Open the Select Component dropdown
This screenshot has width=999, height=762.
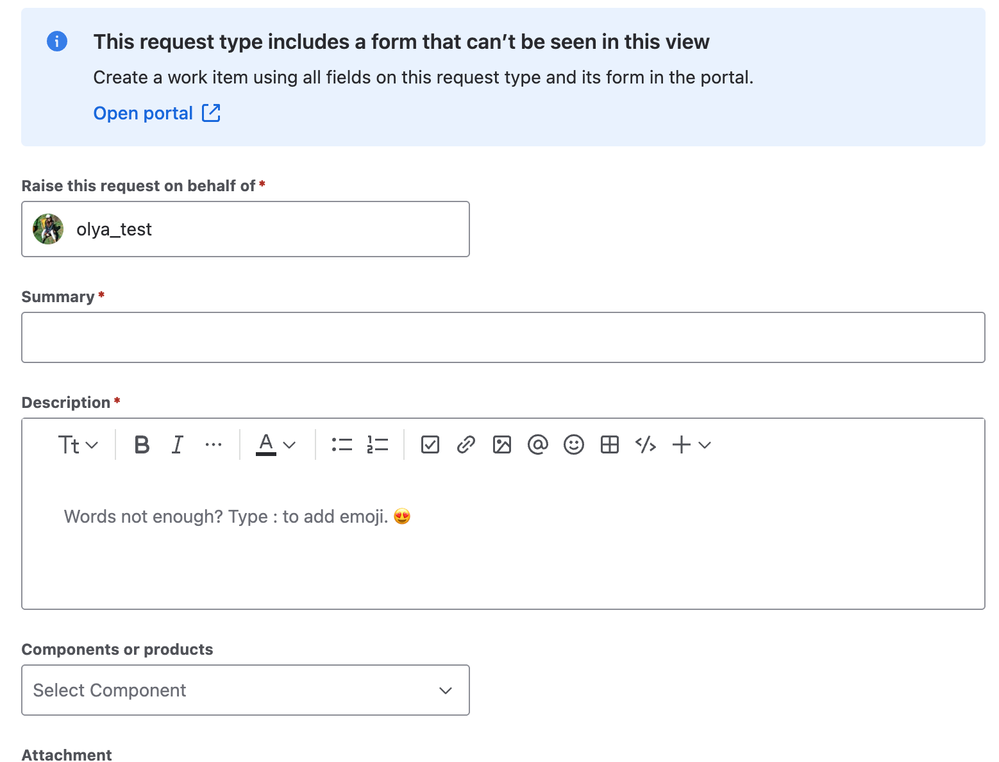coord(245,690)
